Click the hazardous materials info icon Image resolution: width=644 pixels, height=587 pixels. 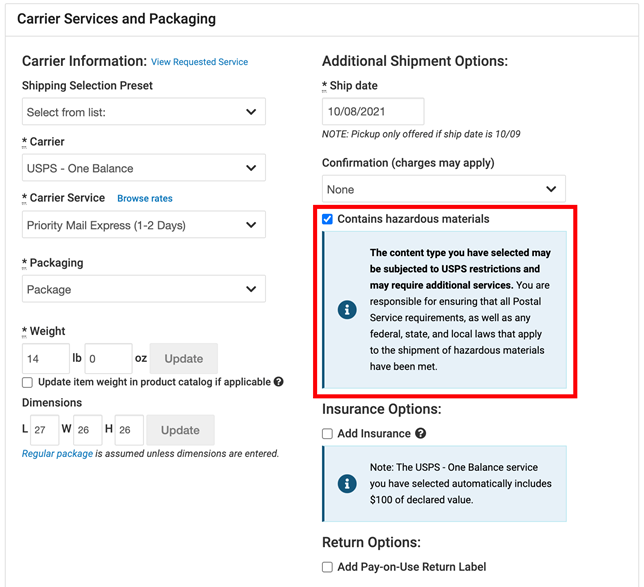(347, 310)
